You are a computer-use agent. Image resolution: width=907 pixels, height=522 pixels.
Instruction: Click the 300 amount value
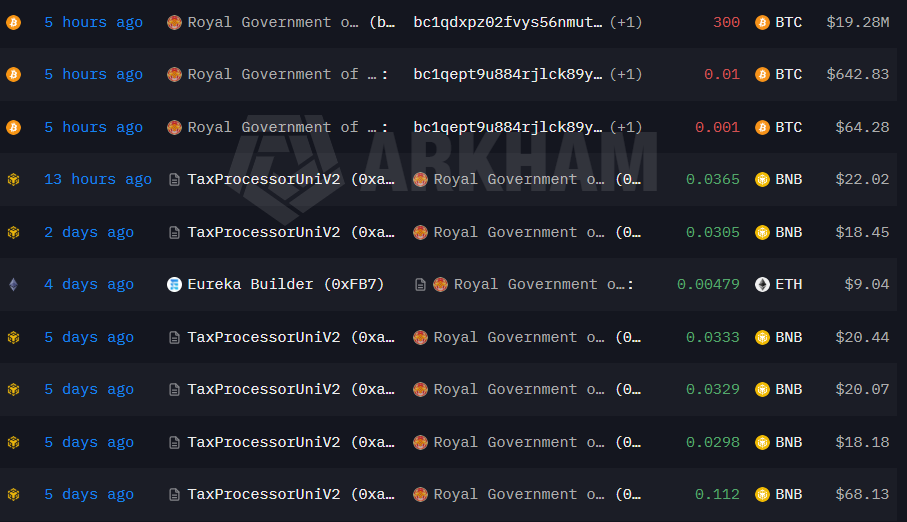(x=727, y=23)
